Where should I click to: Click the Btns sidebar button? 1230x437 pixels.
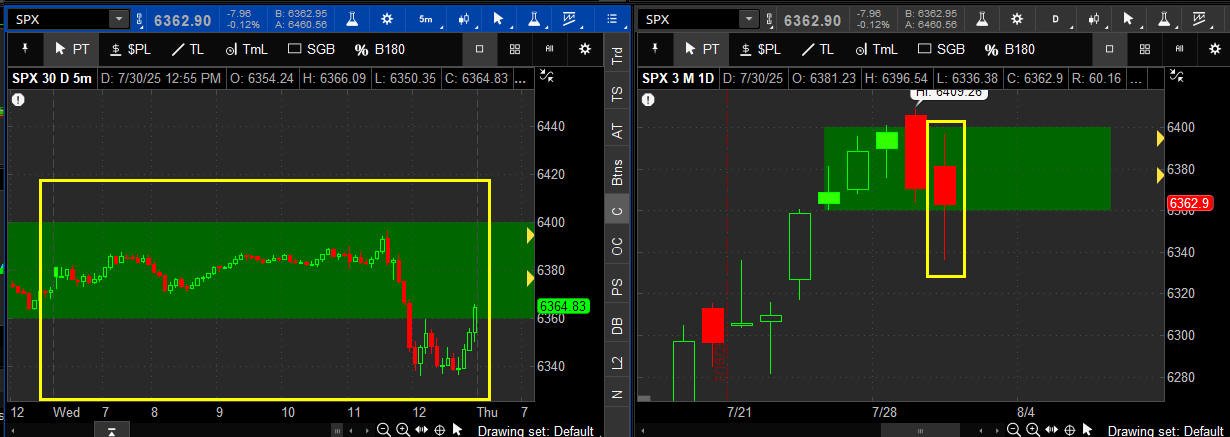click(617, 171)
